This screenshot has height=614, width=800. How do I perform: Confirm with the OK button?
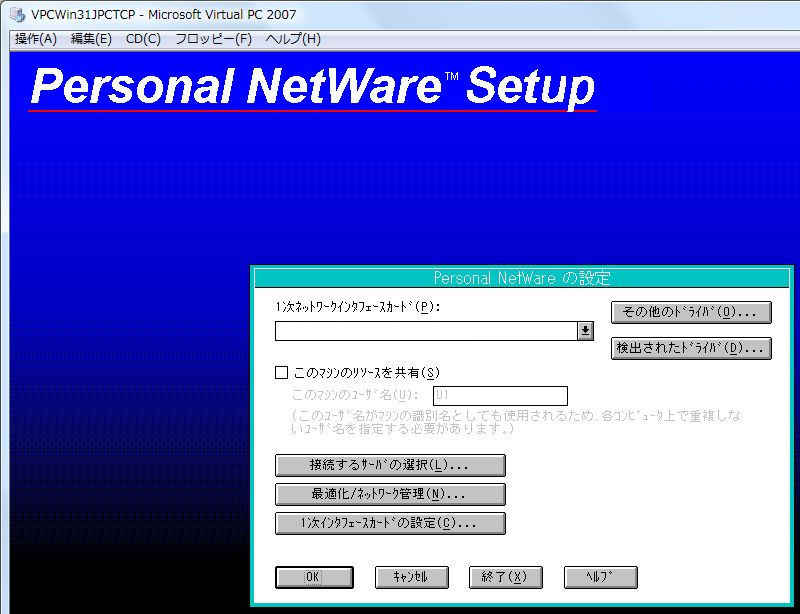pyautogui.click(x=314, y=577)
